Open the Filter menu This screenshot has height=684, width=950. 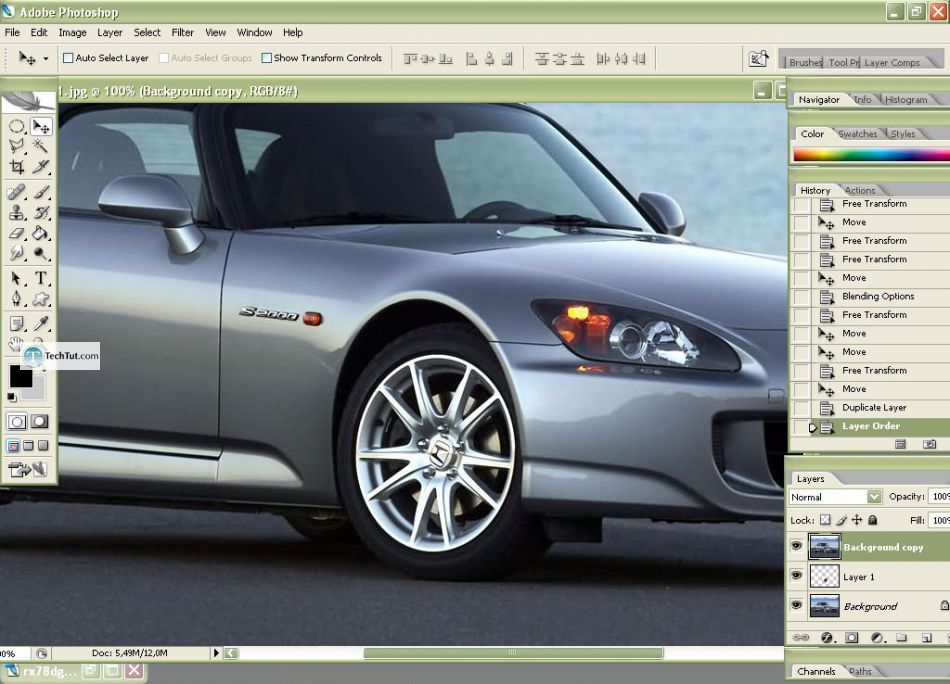coord(182,33)
